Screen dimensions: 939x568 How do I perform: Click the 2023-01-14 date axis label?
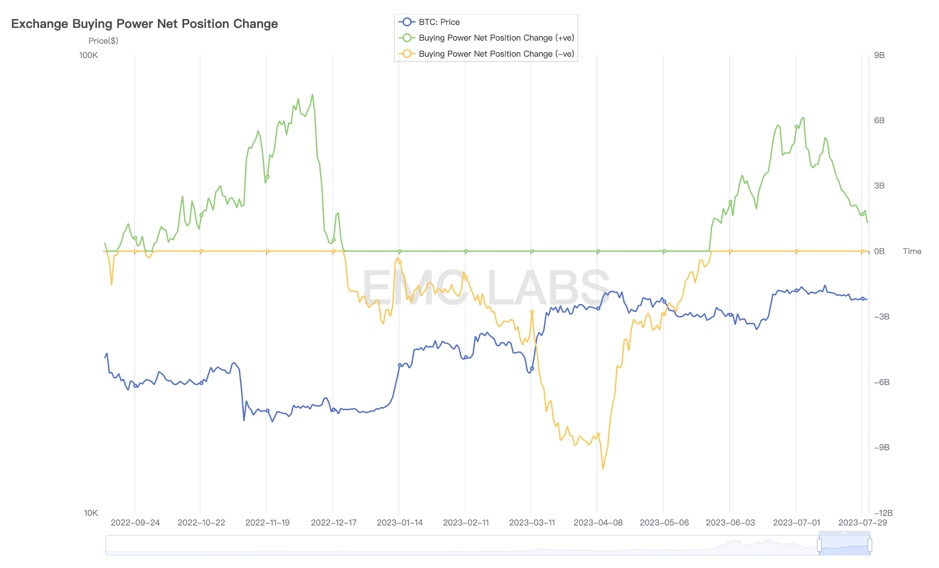pyautogui.click(x=399, y=522)
